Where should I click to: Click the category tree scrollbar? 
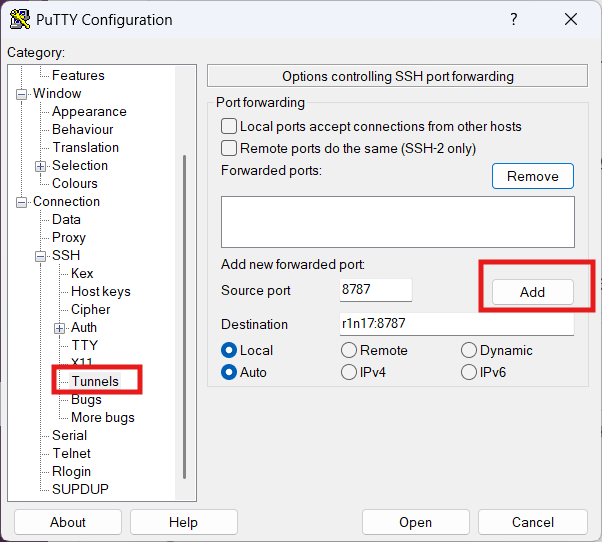(x=183, y=320)
